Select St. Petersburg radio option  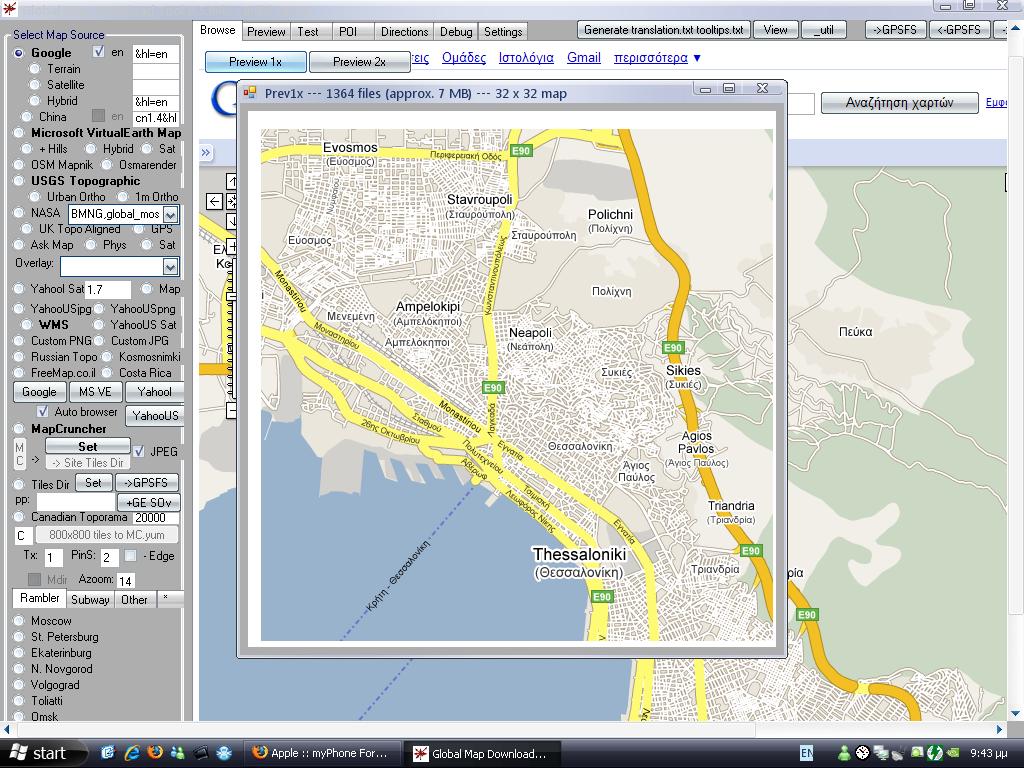coord(19,637)
